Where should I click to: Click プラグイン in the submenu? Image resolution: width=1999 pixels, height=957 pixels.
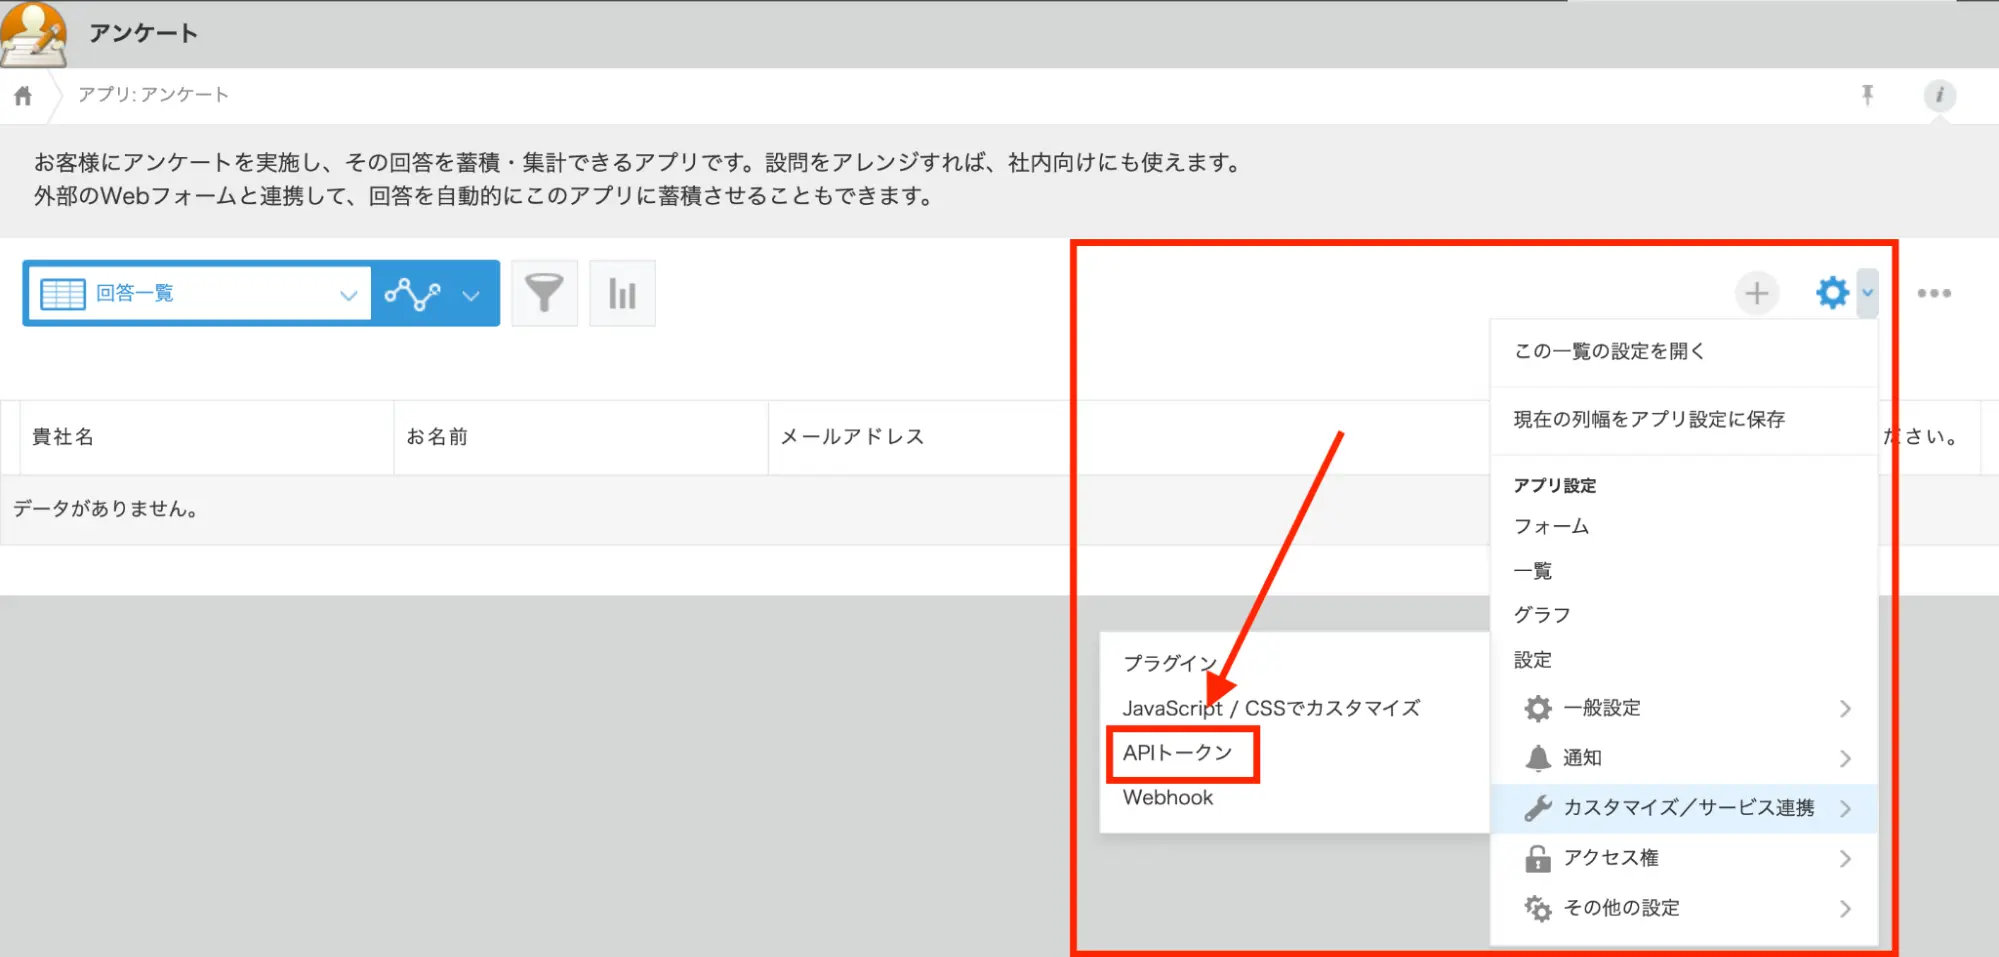1169,663
